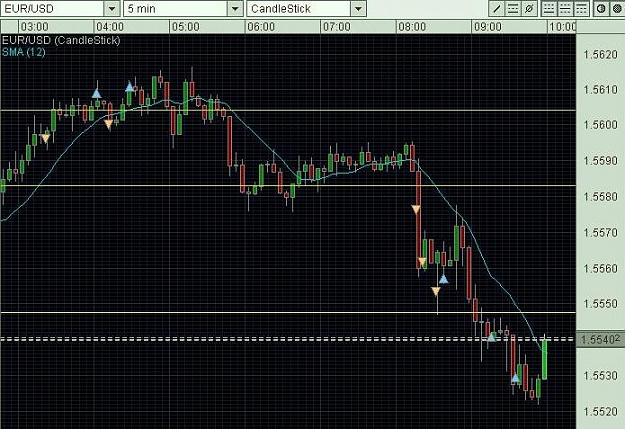
Task: Click the 1.5580 price axis label
Action: tap(601, 197)
